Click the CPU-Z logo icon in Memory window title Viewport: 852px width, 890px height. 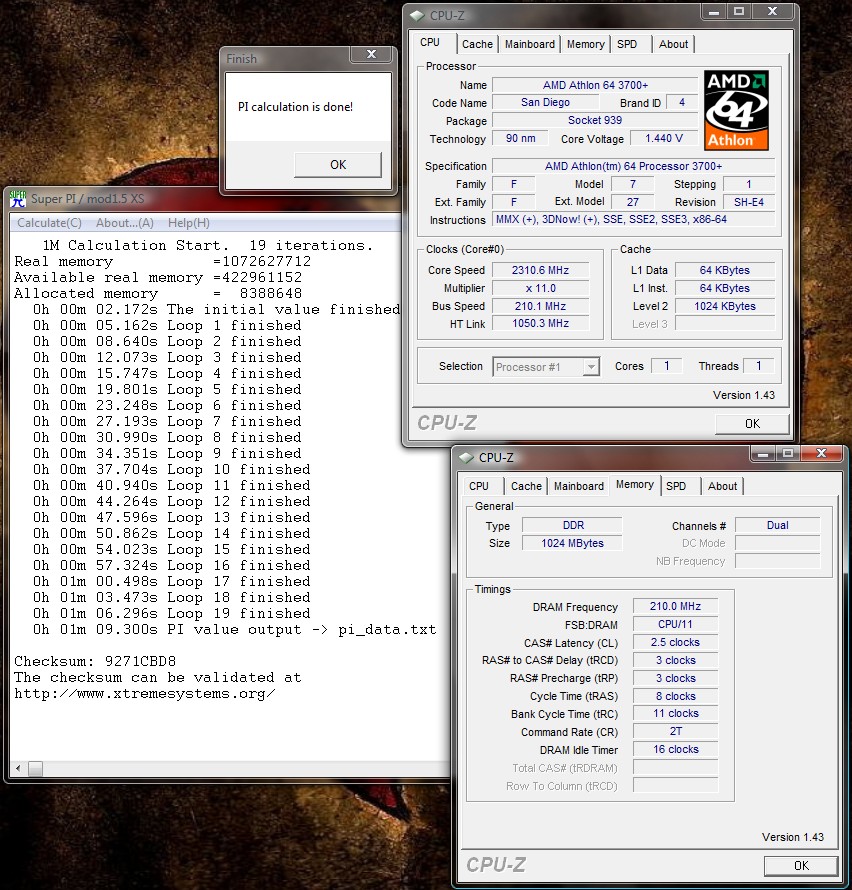pyautogui.click(x=467, y=457)
